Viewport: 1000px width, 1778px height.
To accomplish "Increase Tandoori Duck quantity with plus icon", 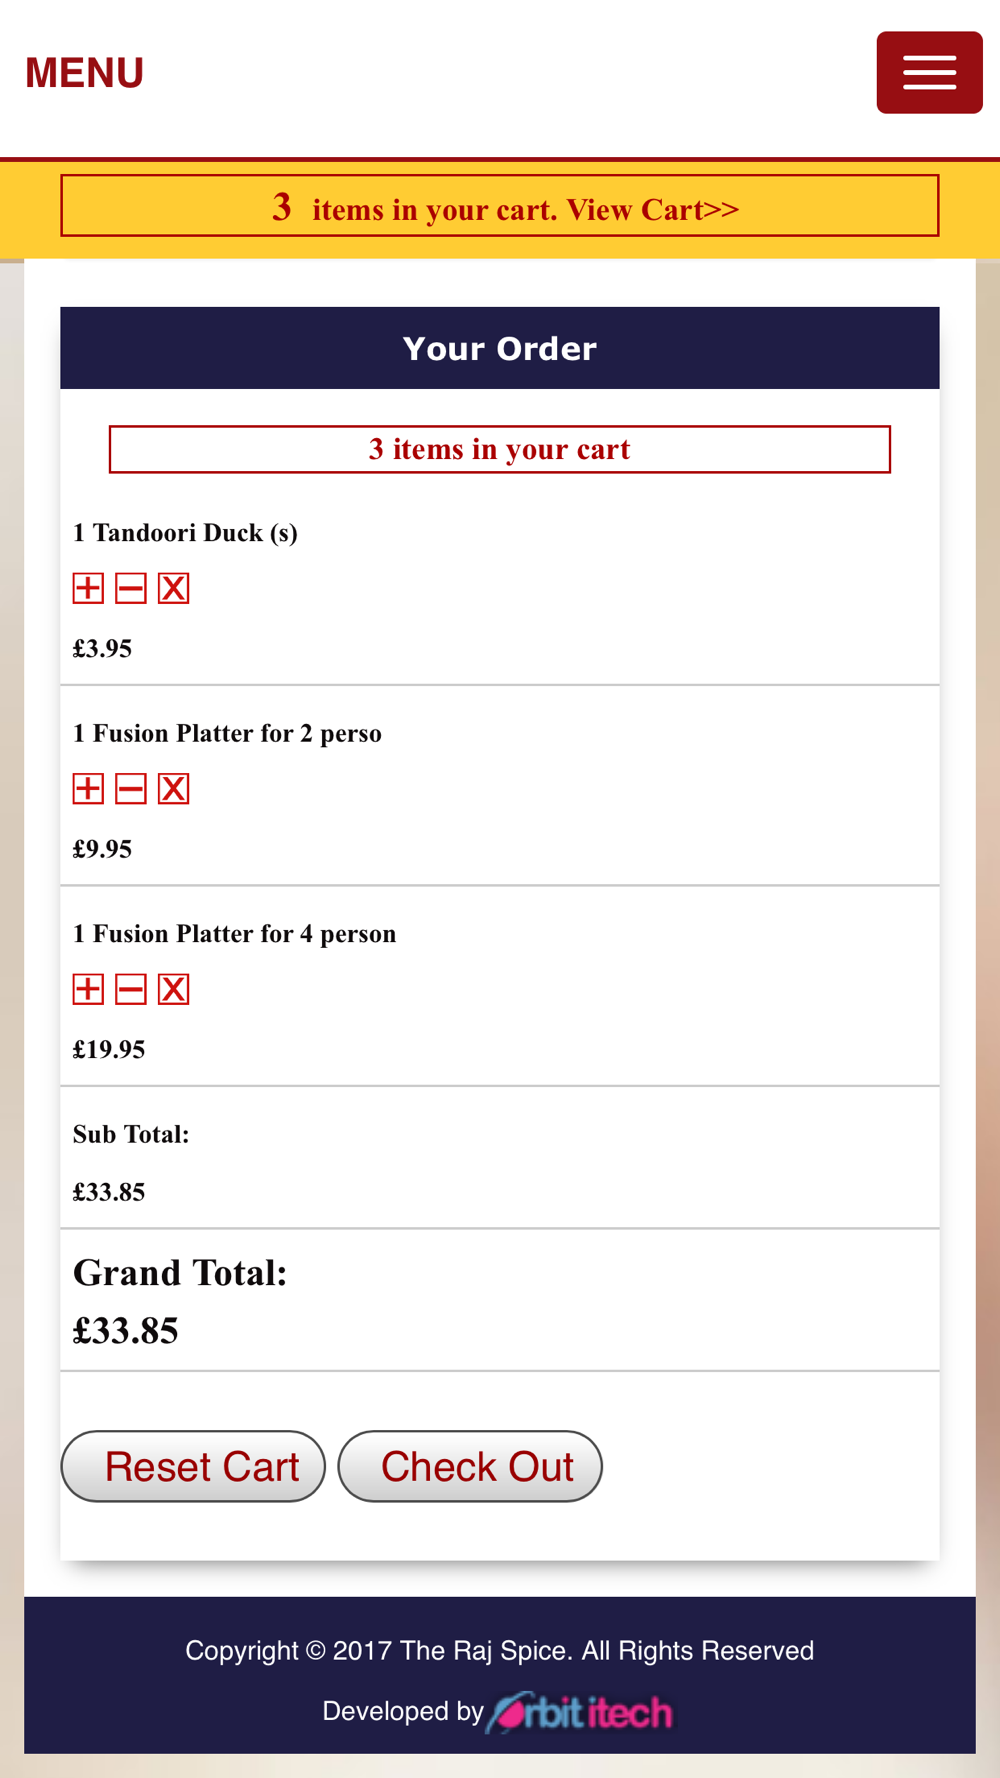I will 88,588.
